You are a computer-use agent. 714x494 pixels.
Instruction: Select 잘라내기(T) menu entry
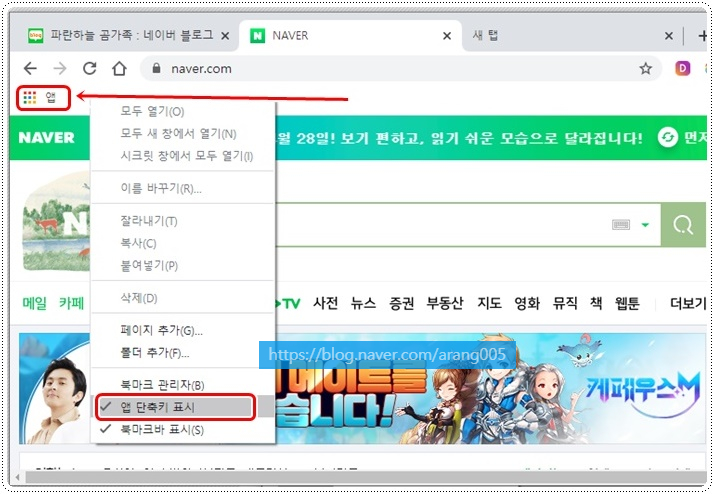[183, 221]
